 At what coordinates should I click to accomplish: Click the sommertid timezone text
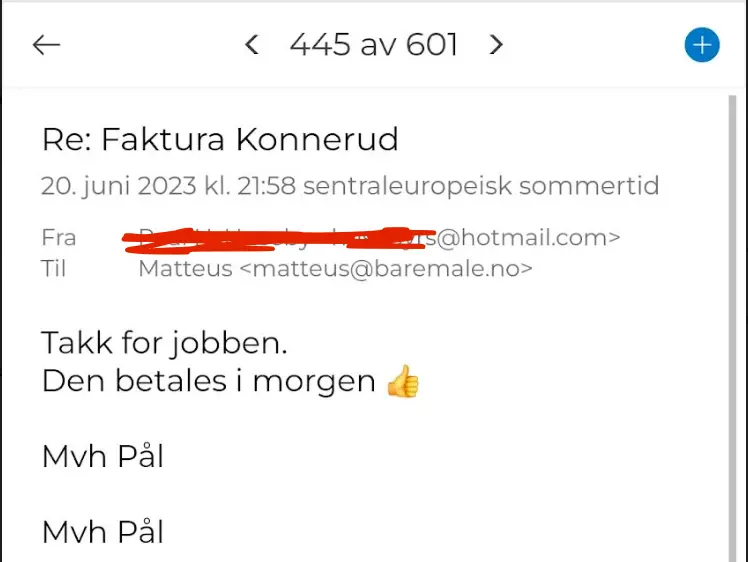pyautogui.click(x=589, y=186)
